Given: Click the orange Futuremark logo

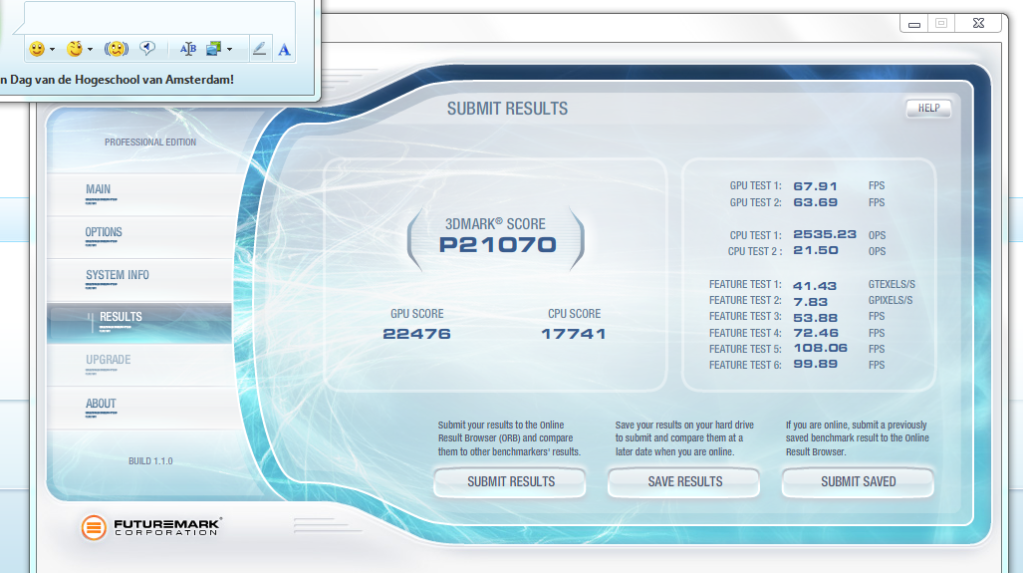Looking at the screenshot, I should [x=93, y=527].
